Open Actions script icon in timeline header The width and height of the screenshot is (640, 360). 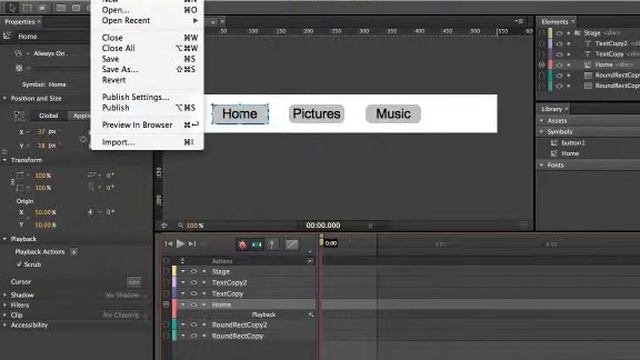310,261
